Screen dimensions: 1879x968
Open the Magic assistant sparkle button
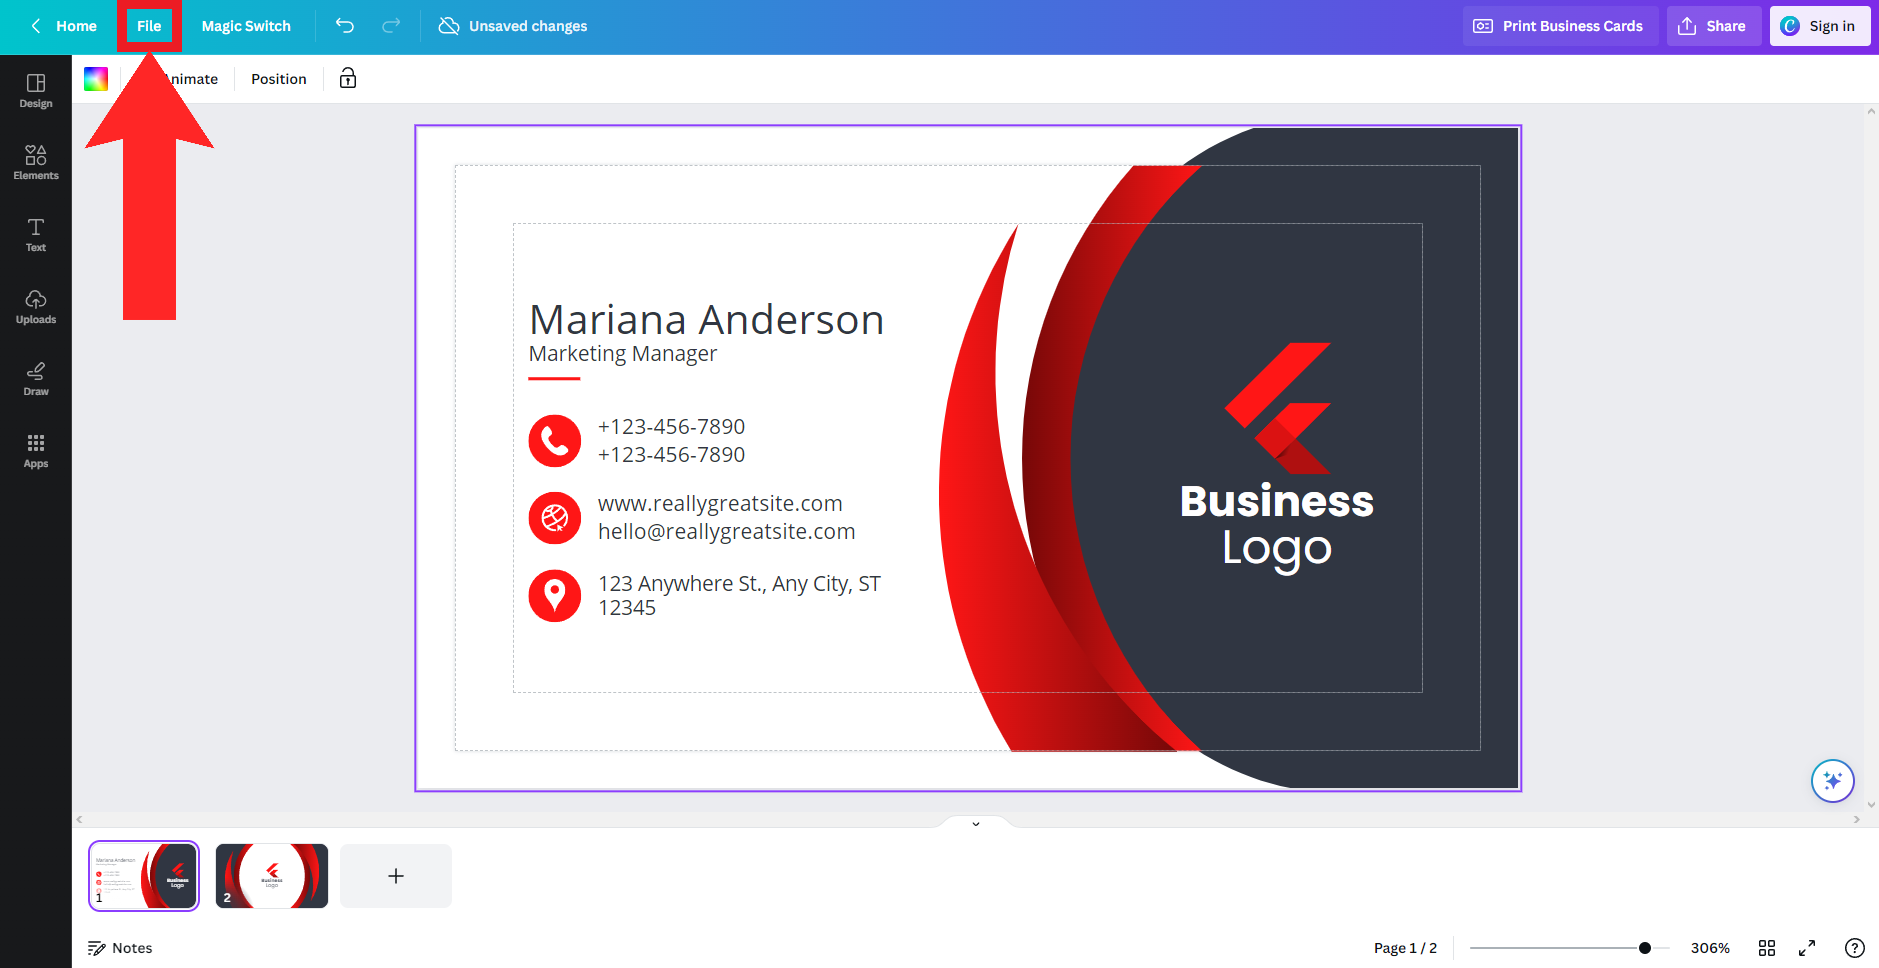pos(1832,781)
